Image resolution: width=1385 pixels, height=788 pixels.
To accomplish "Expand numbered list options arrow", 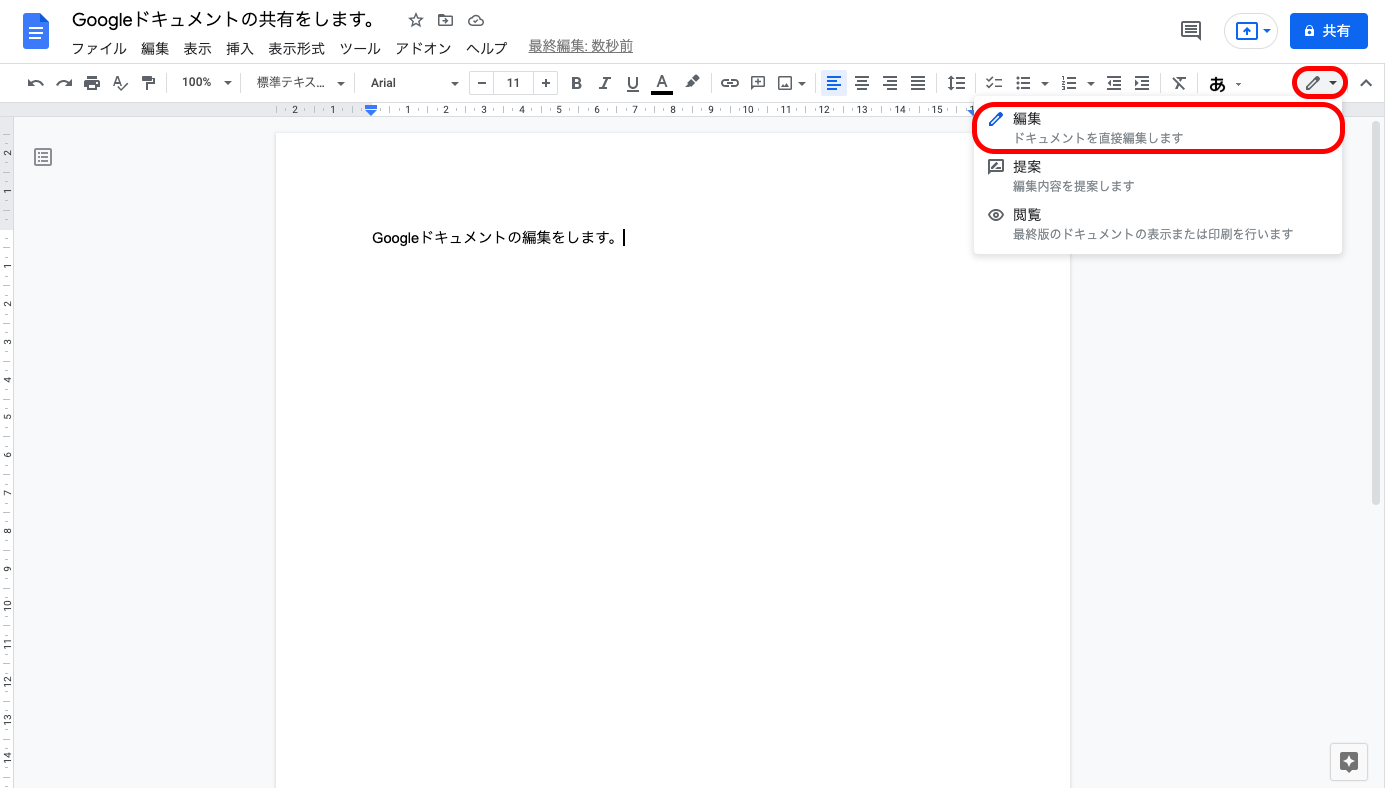I will (1090, 84).
